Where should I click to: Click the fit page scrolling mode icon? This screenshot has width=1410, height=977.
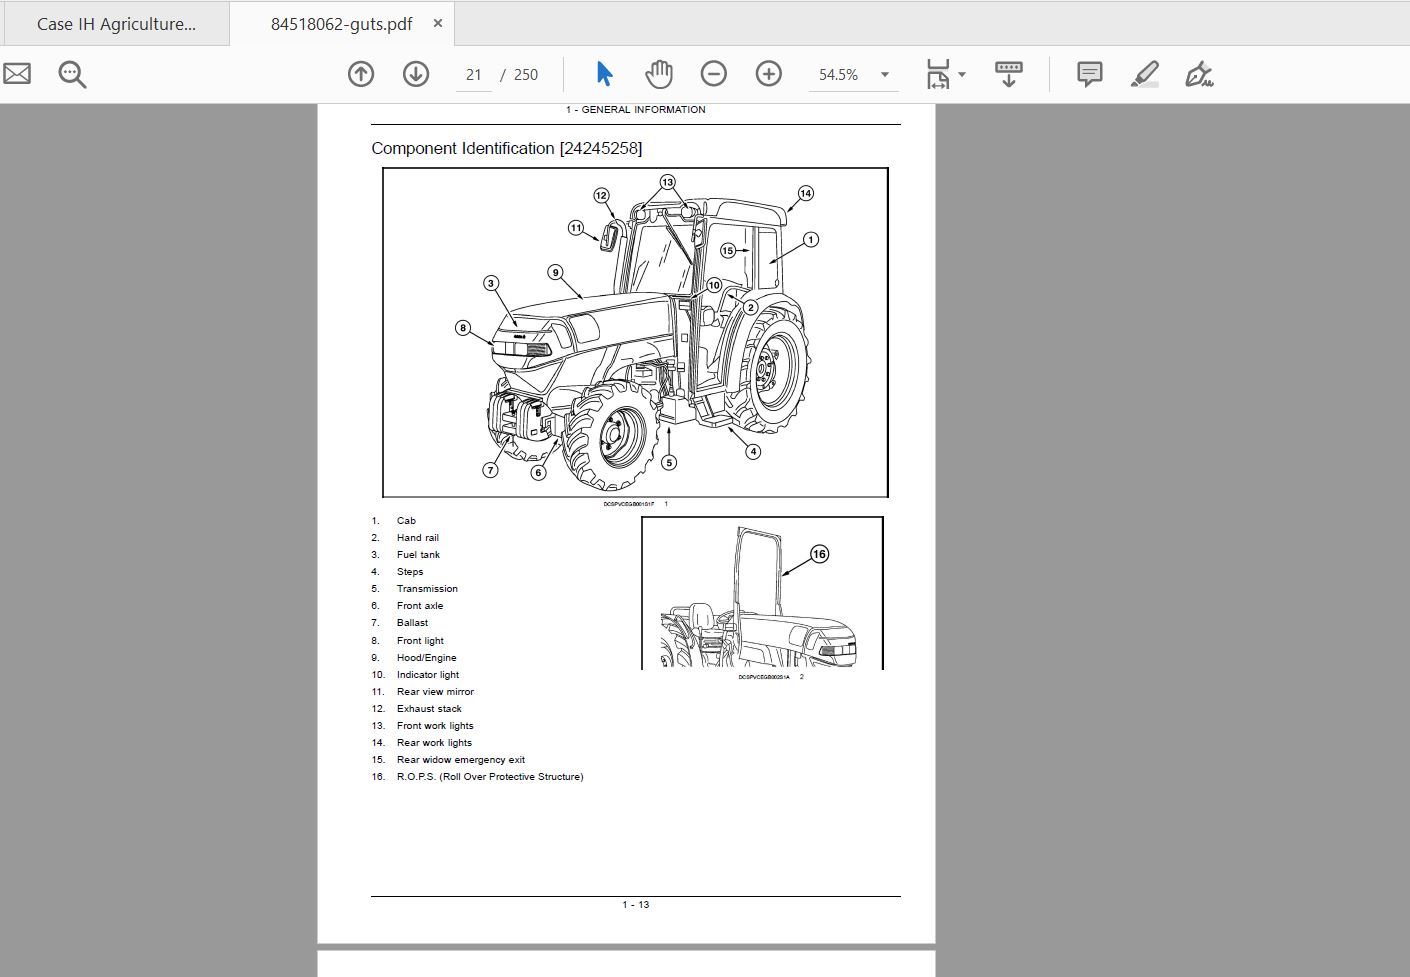click(937, 74)
